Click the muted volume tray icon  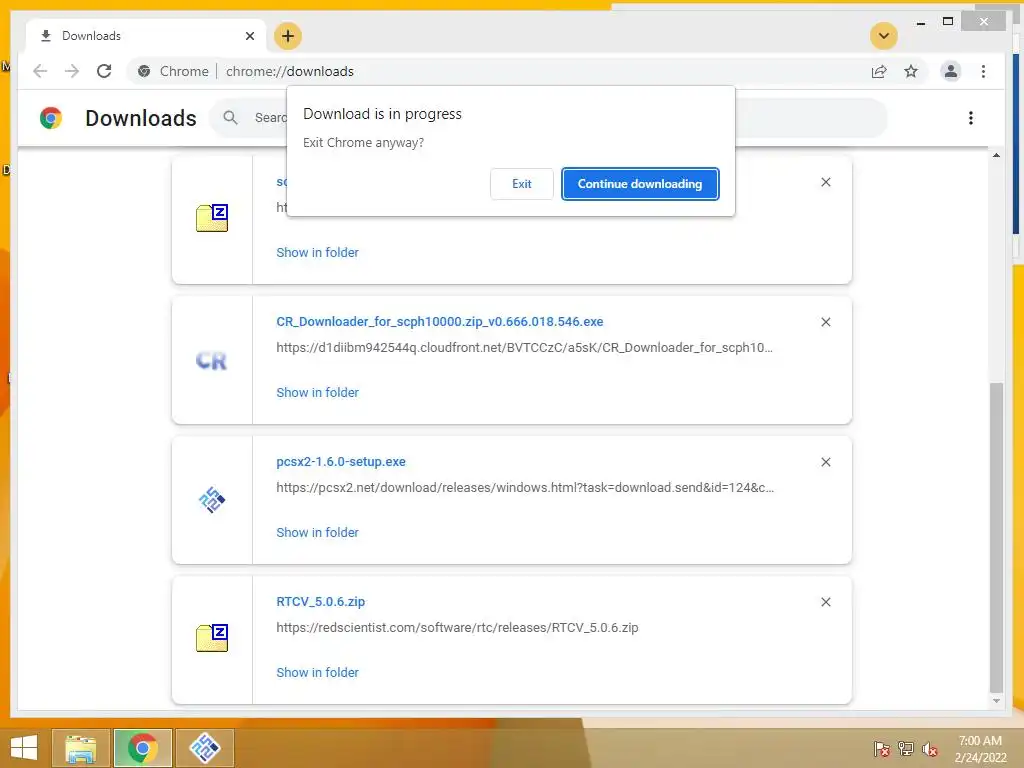929,749
